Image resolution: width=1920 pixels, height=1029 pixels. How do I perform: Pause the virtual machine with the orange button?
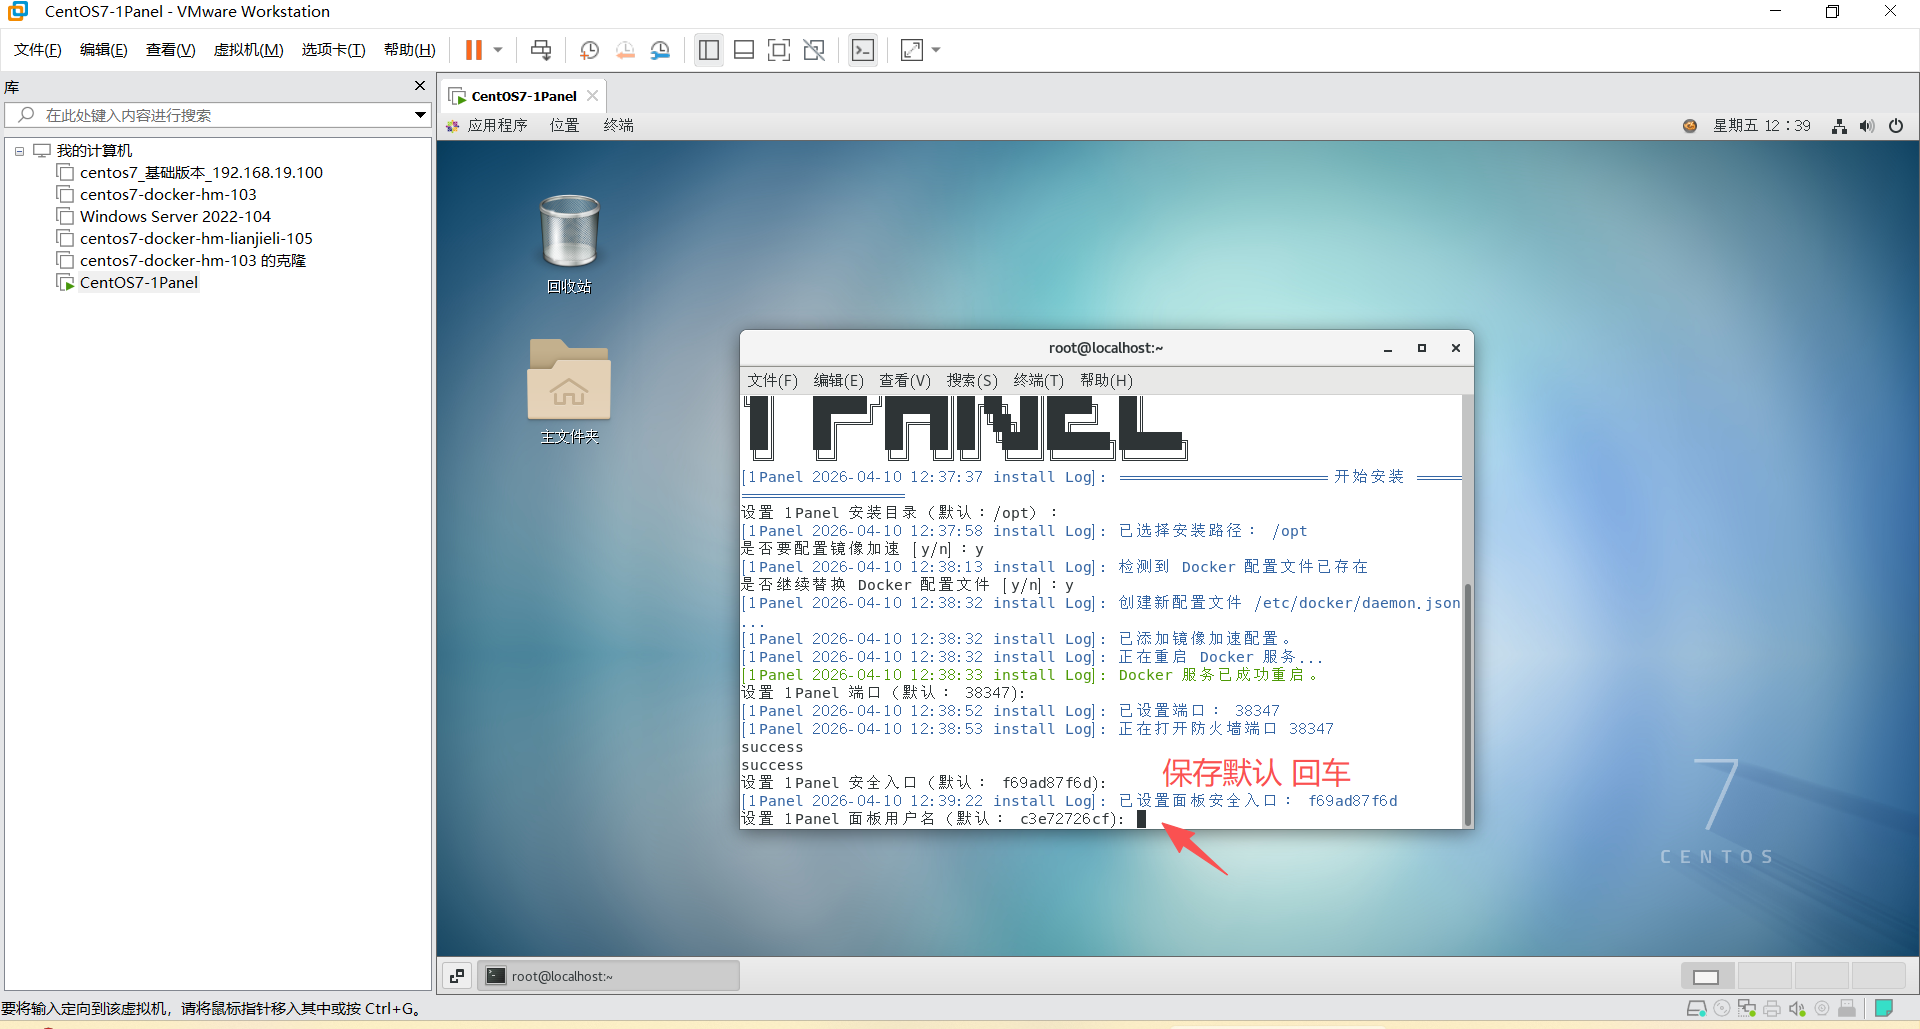pos(474,50)
